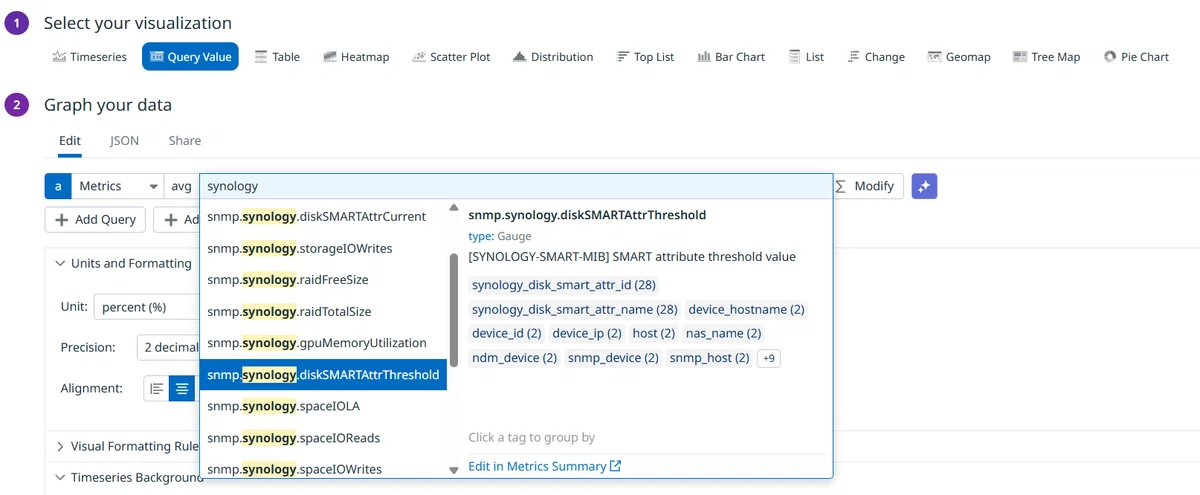Open Edit in Metrics Summary link

point(545,466)
